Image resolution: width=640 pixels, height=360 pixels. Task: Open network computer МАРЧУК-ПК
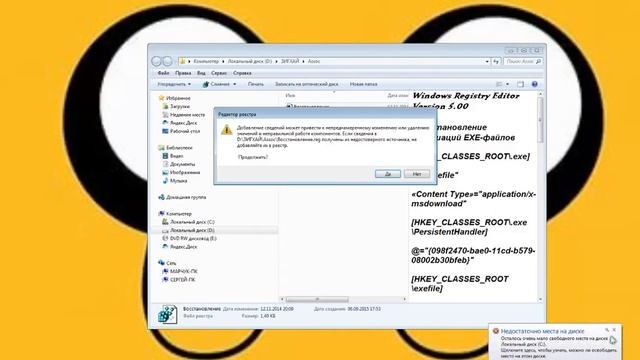pyautogui.click(x=184, y=271)
